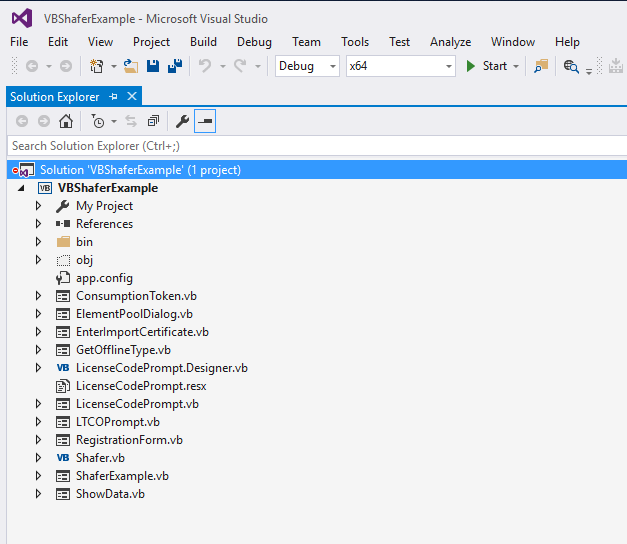The image size is (627, 544).
Task: Open the Undo history dropdown arrow
Action: click(223, 66)
